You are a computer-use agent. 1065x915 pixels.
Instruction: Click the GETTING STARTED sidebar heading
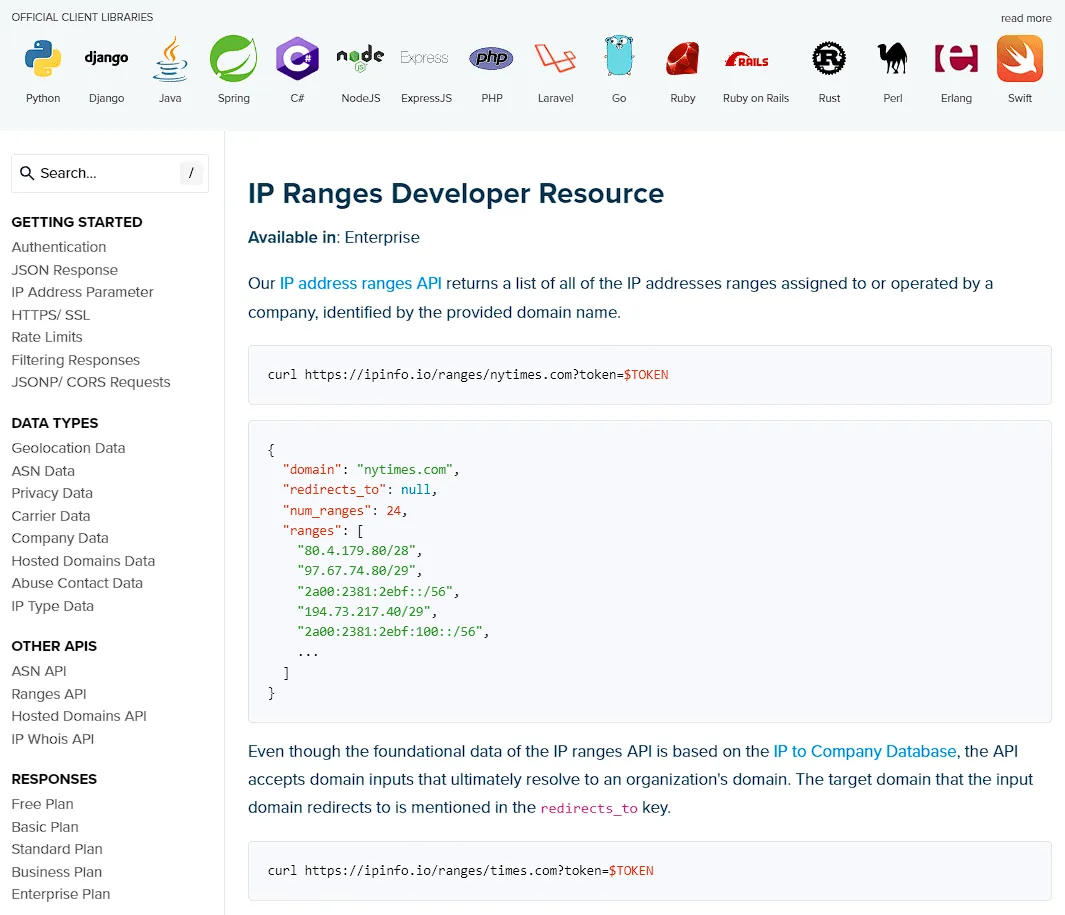pyautogui.click(x=77, y=222)
